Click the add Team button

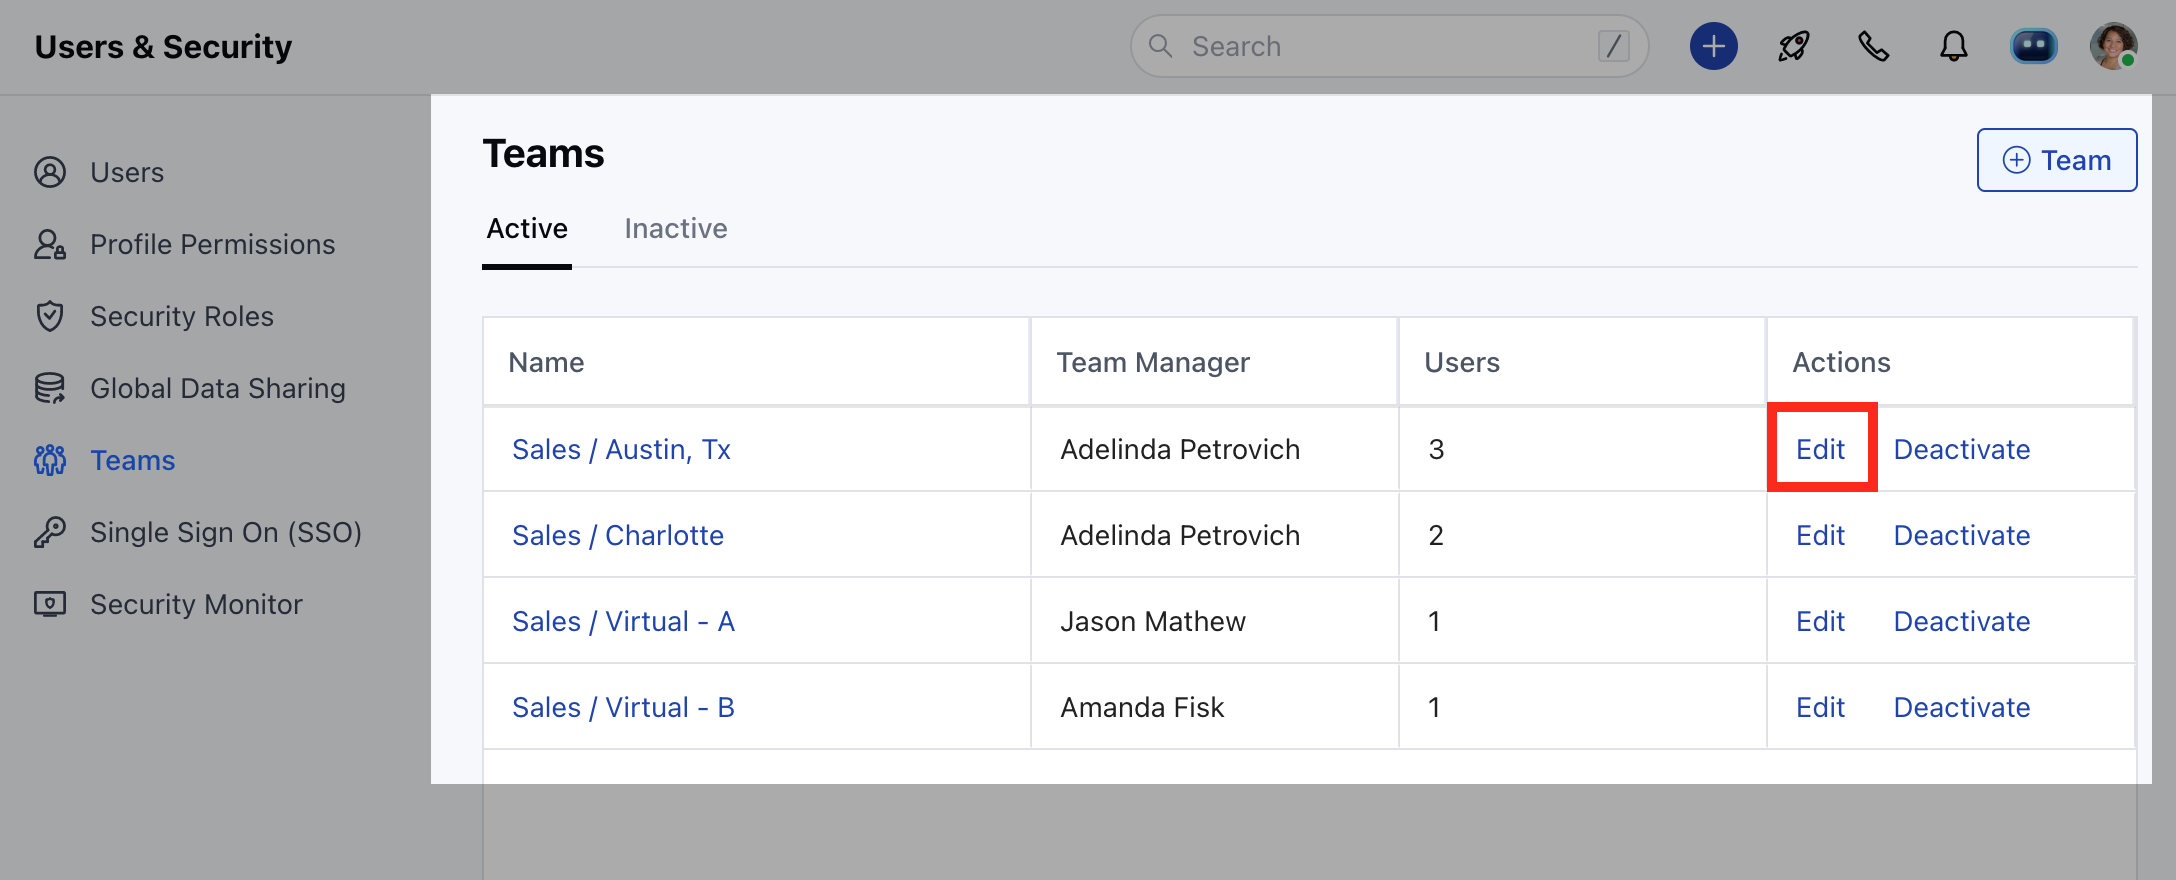(2056, 160)
